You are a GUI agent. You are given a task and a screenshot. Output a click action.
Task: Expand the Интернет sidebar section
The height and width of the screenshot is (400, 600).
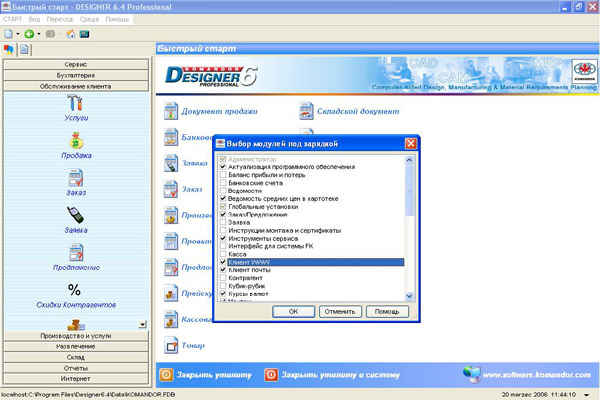pyautogui.click(x=75, y=379)
